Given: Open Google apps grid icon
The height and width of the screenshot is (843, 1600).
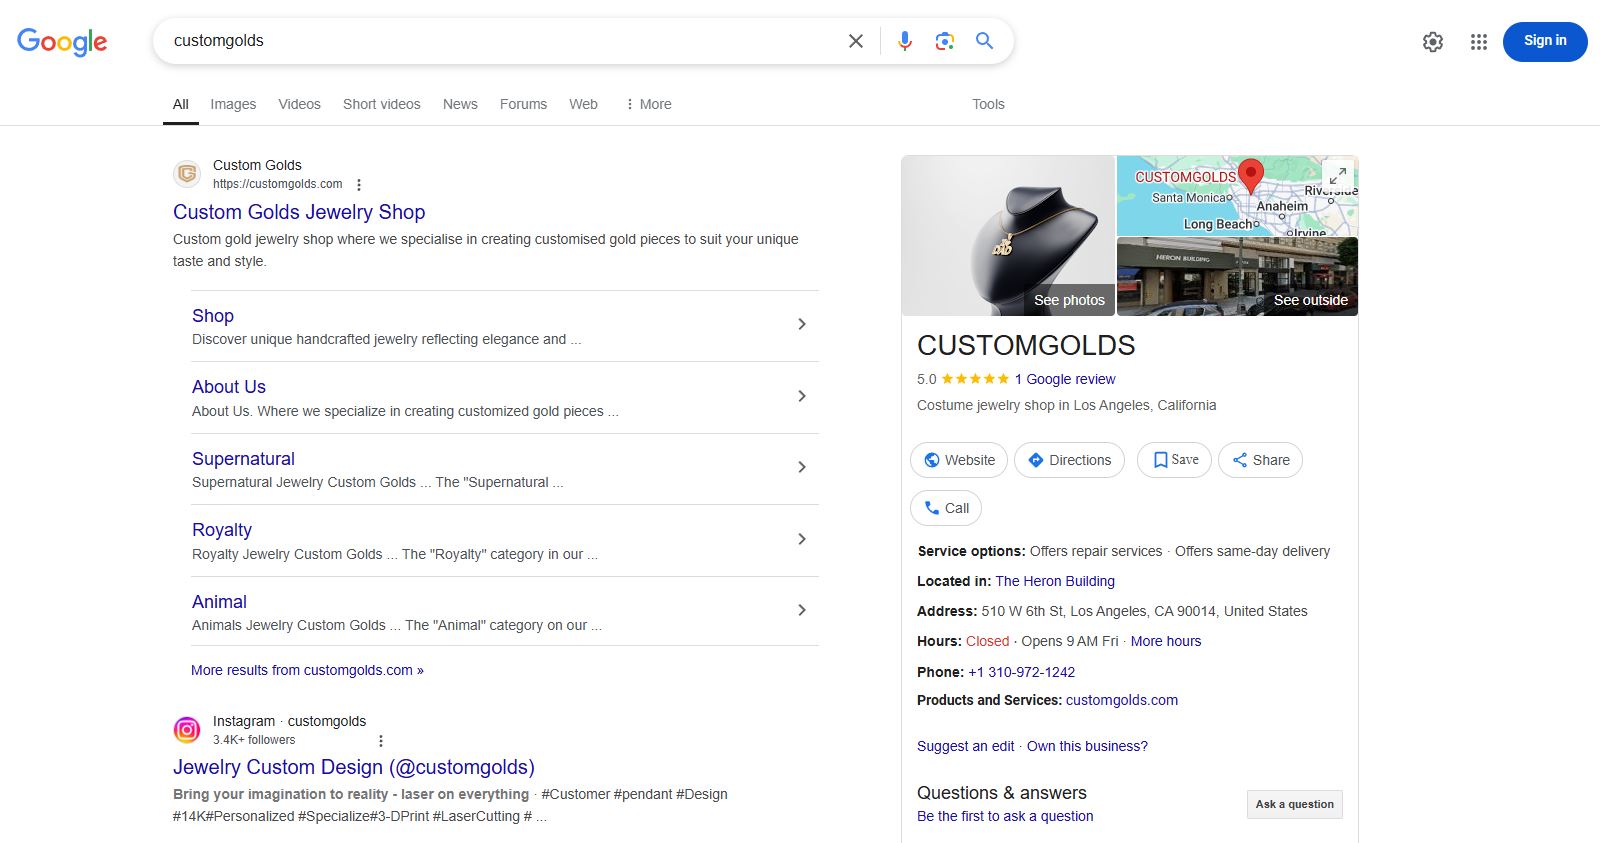Looking at the screenshot, I should coord(1479,42).
